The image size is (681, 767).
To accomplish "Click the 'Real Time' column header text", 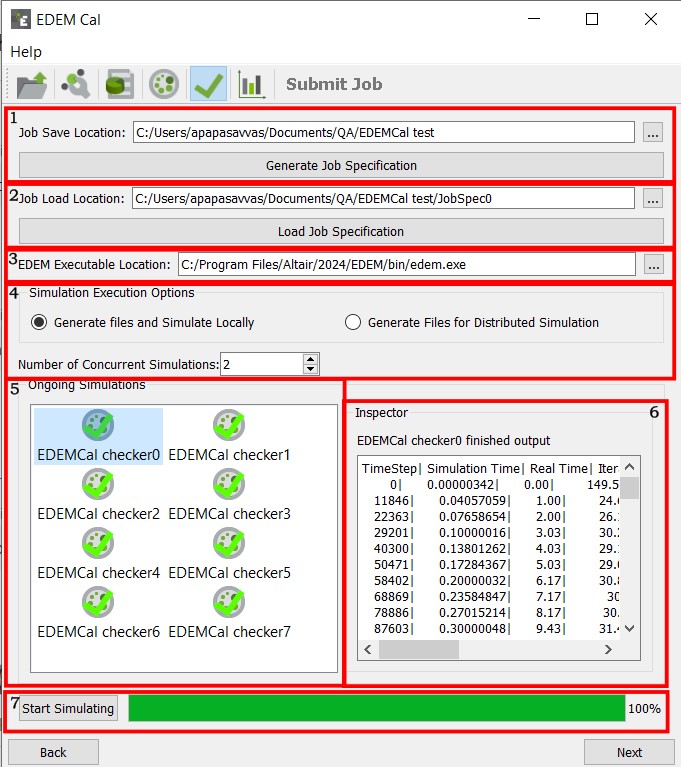I will tap(559, 469).
